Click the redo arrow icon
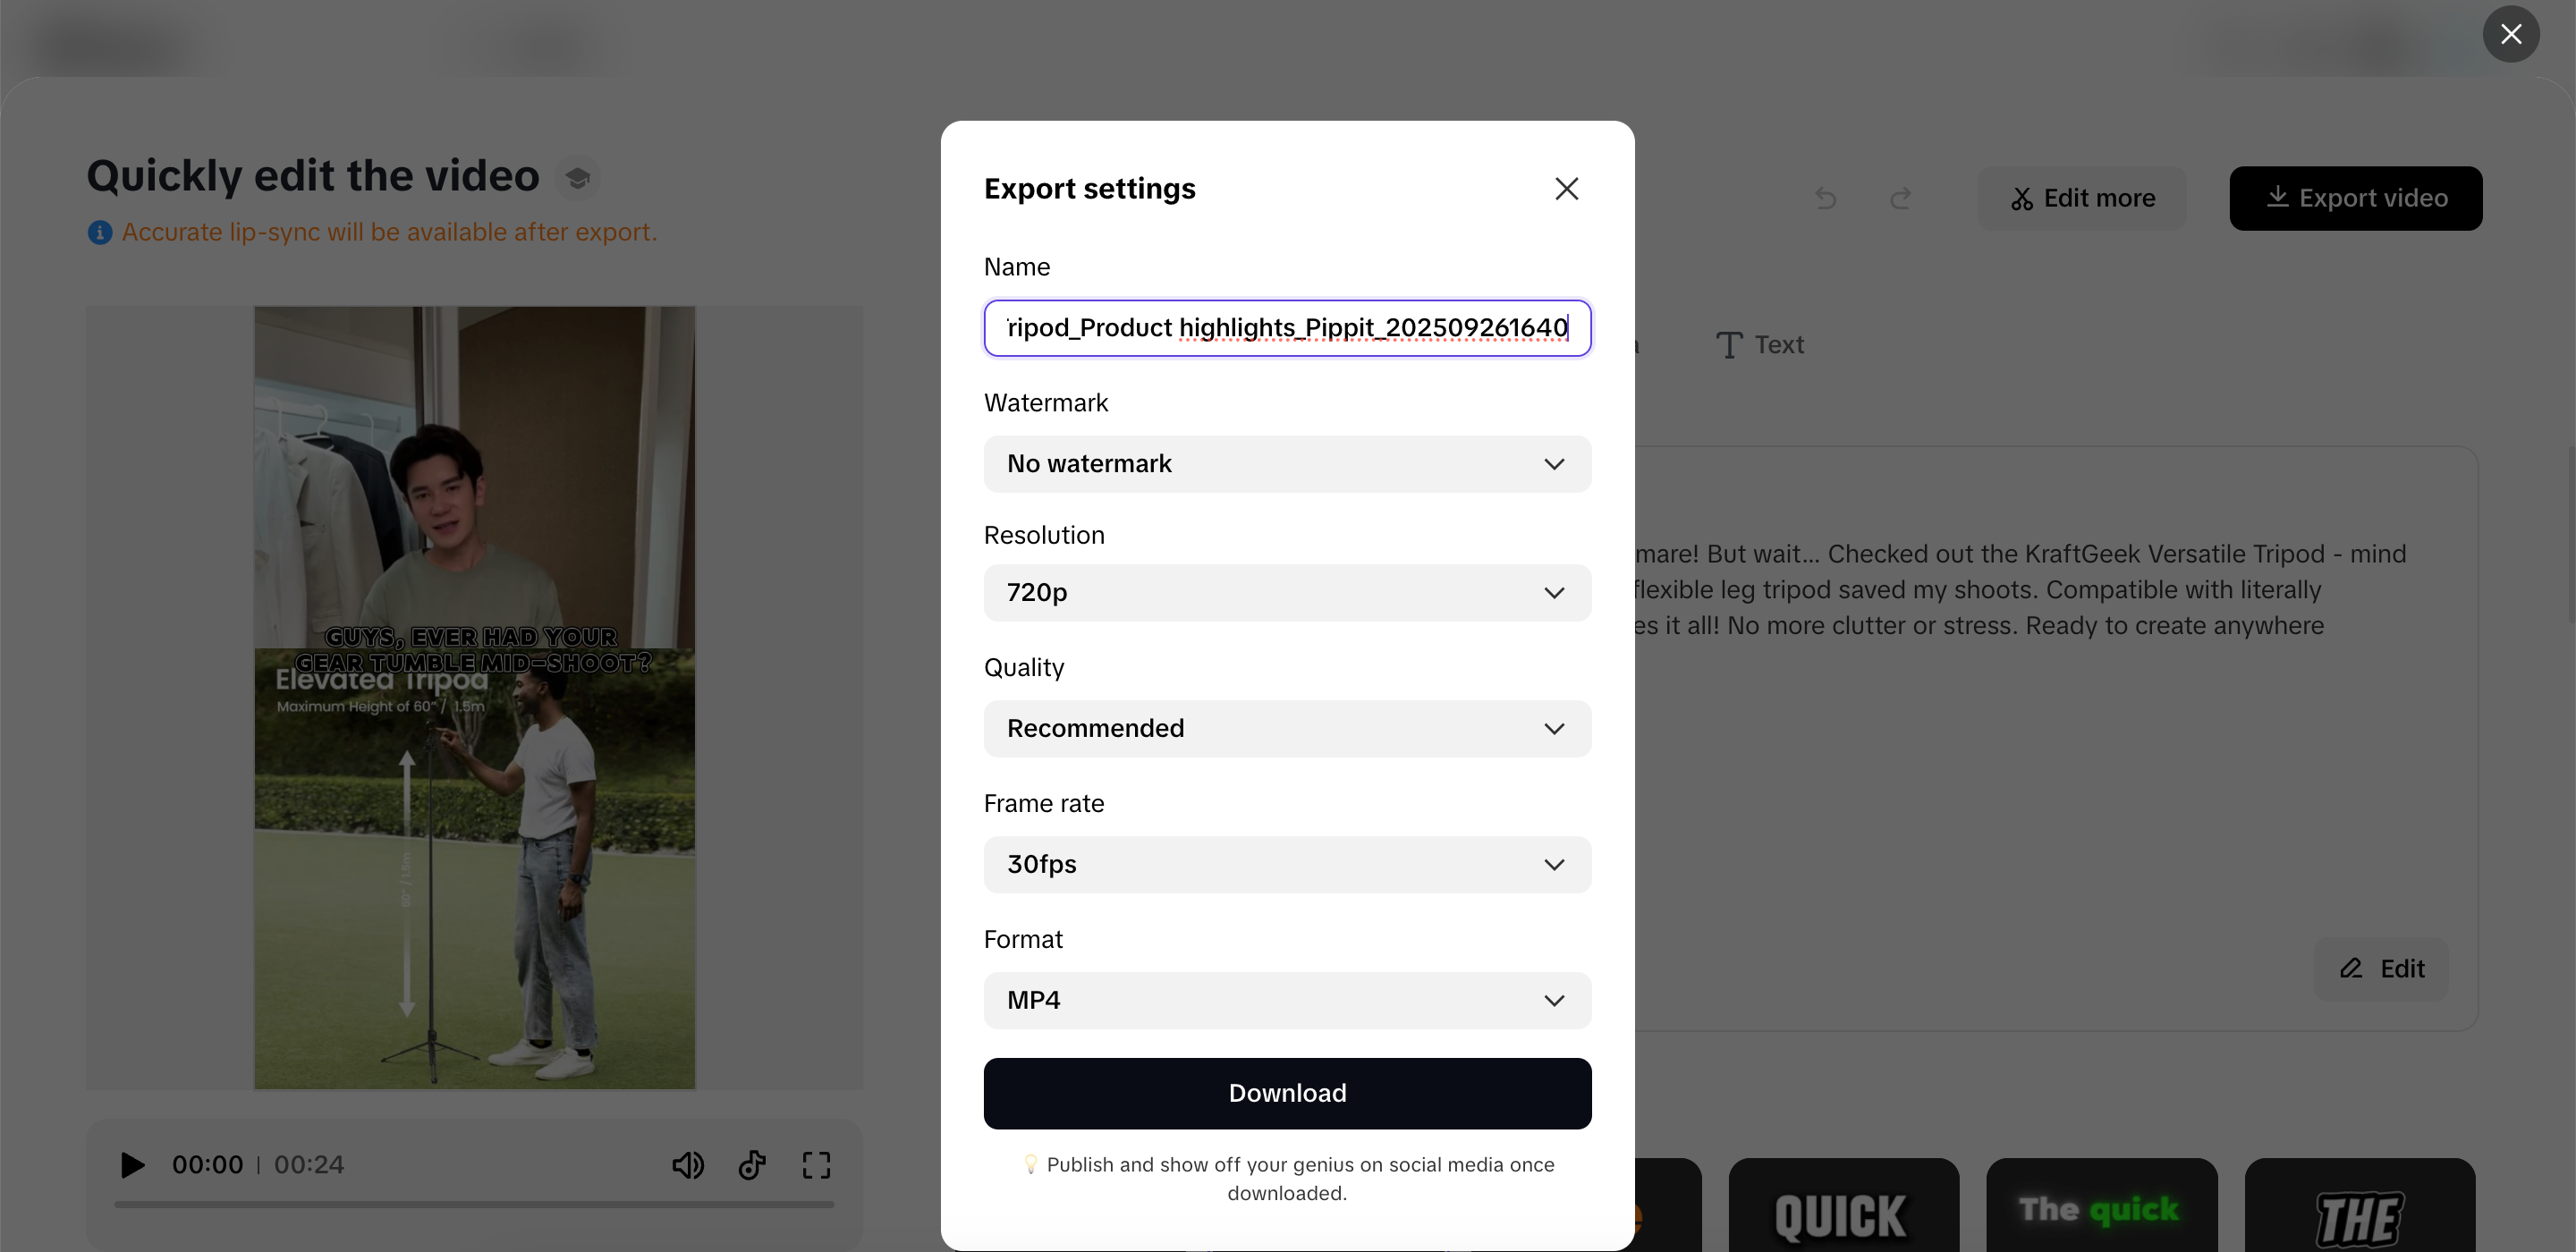The image size is (2576, 1252). tap(1900, 198)
